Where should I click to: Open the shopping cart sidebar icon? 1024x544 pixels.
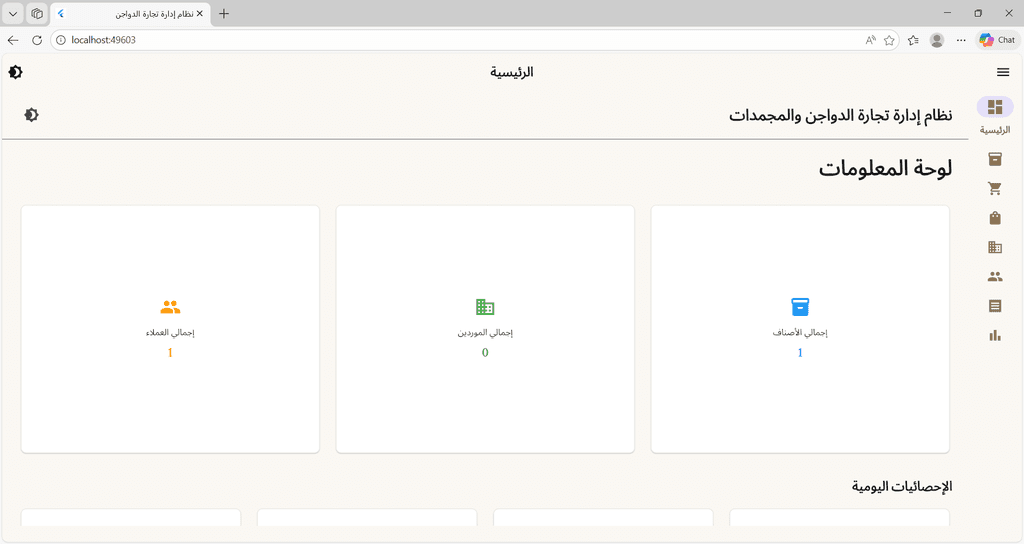(x=995, y=189)
